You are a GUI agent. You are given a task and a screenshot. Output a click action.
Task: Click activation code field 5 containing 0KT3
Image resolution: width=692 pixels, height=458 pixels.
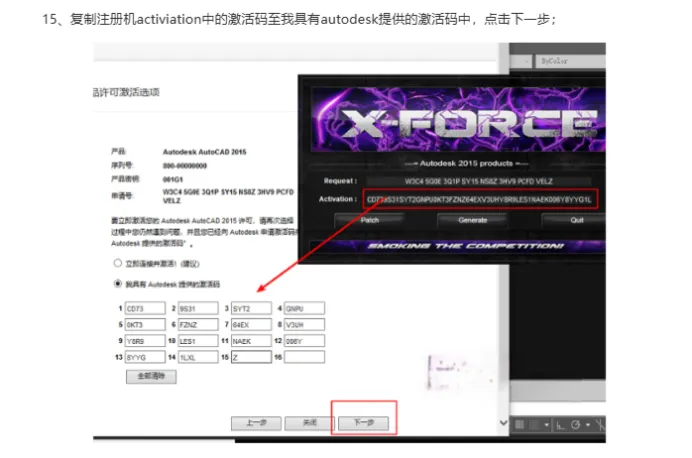(145, 324)
